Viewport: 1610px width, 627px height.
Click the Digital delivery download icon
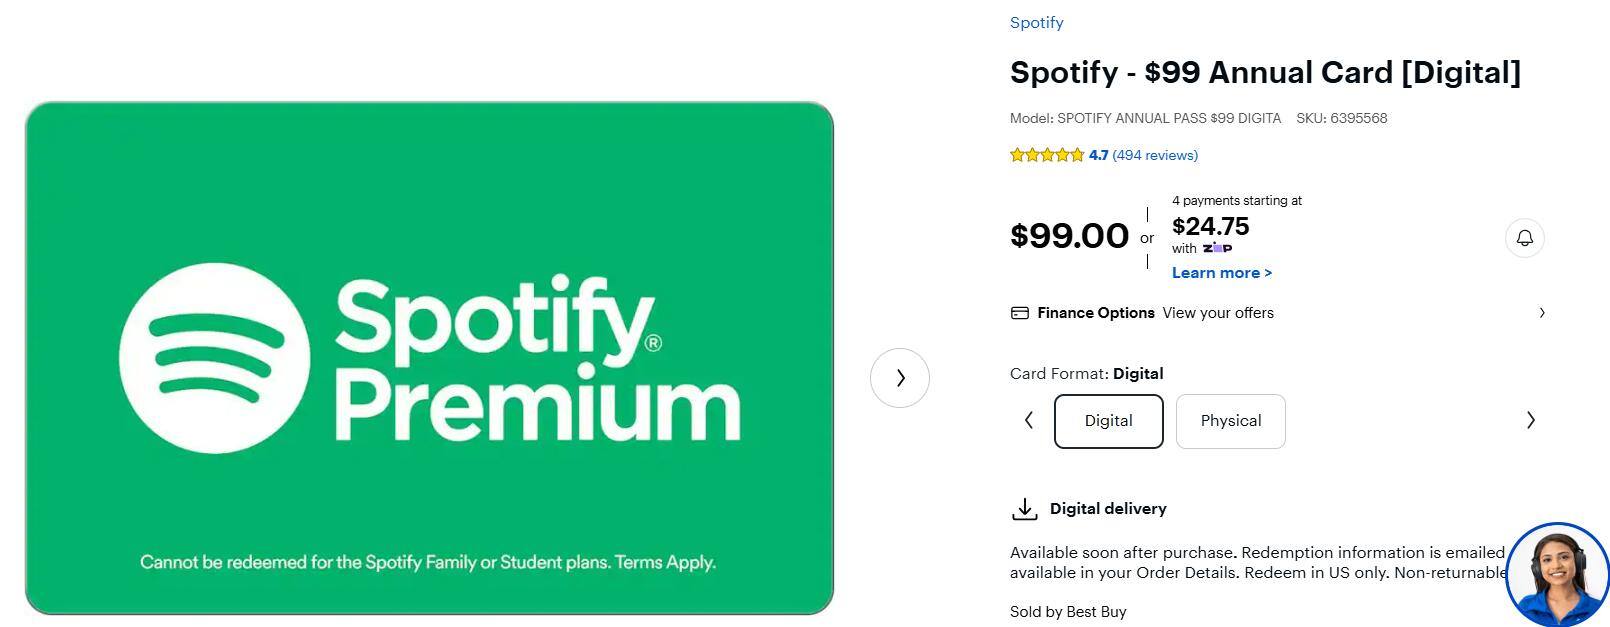pyautogui.click(x=1024, y=509)
